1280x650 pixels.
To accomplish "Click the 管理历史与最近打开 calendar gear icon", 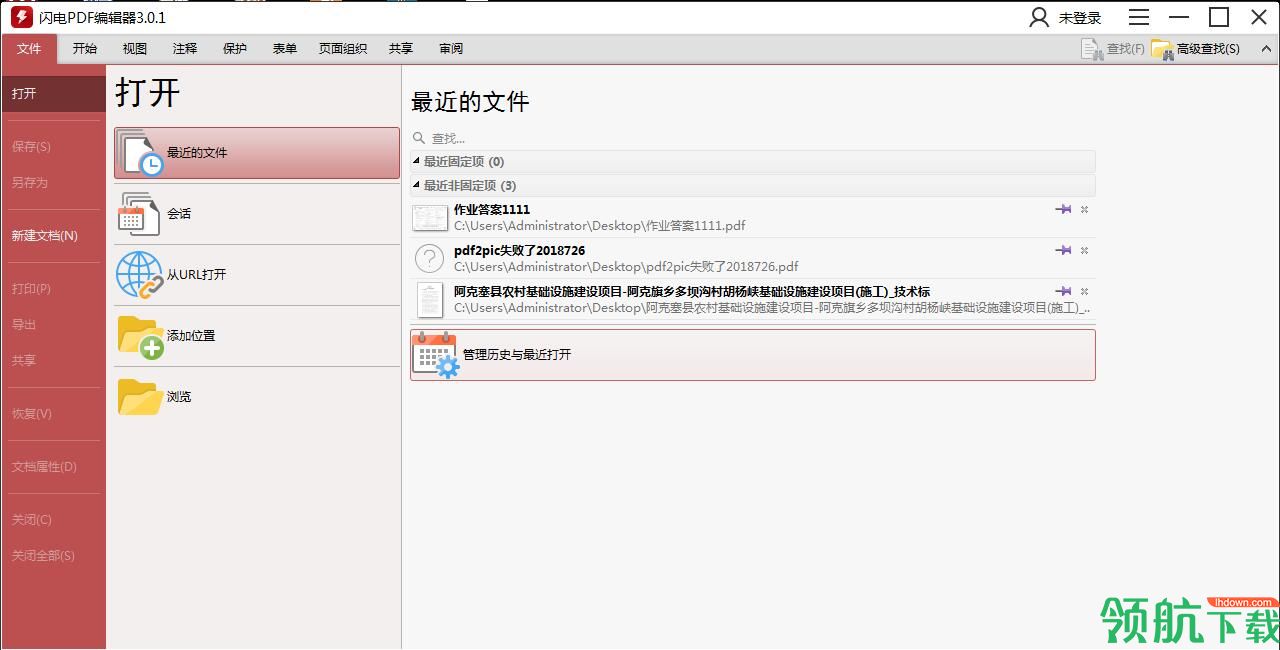I will [x=436, y=355].
